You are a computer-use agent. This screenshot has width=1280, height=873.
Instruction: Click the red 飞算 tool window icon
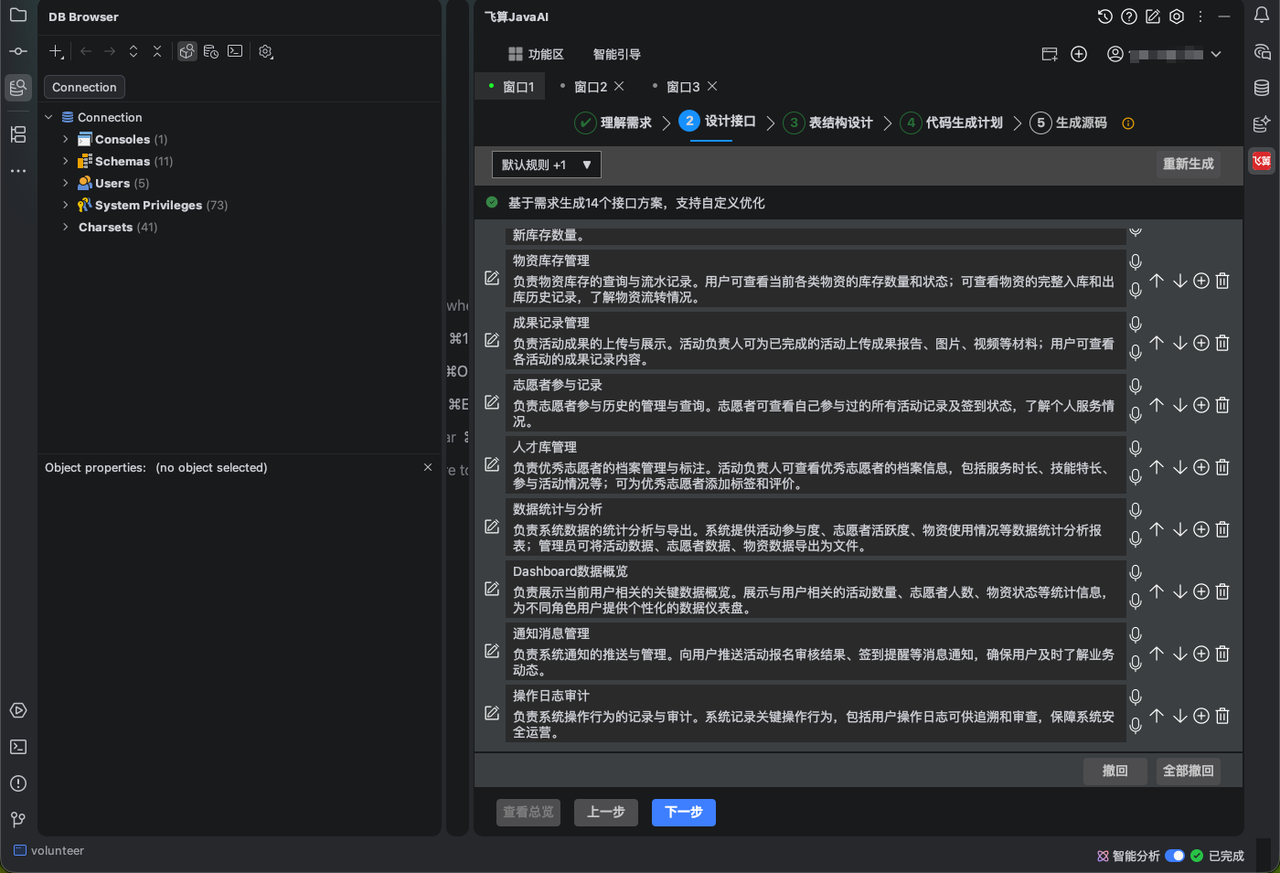(1262, 160)
